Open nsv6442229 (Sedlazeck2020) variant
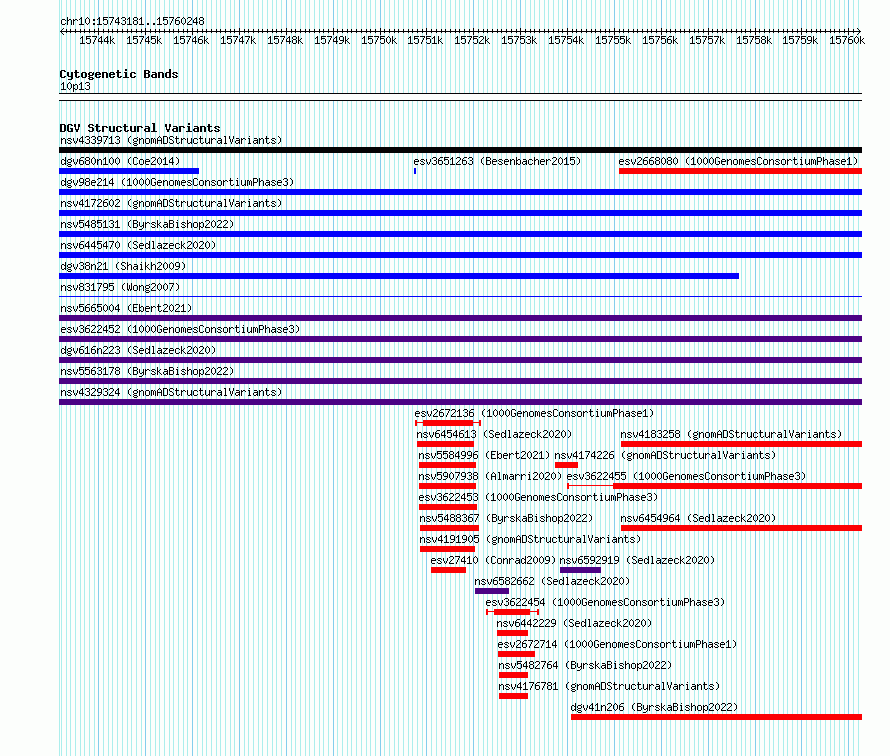Image resolution: width=890 pixels, height=756 pixels. 574,623
